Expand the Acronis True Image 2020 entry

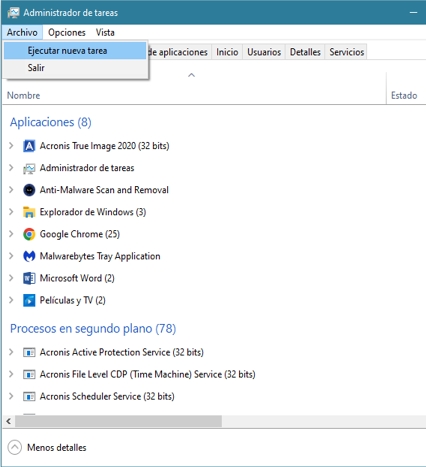pos(11,146)
